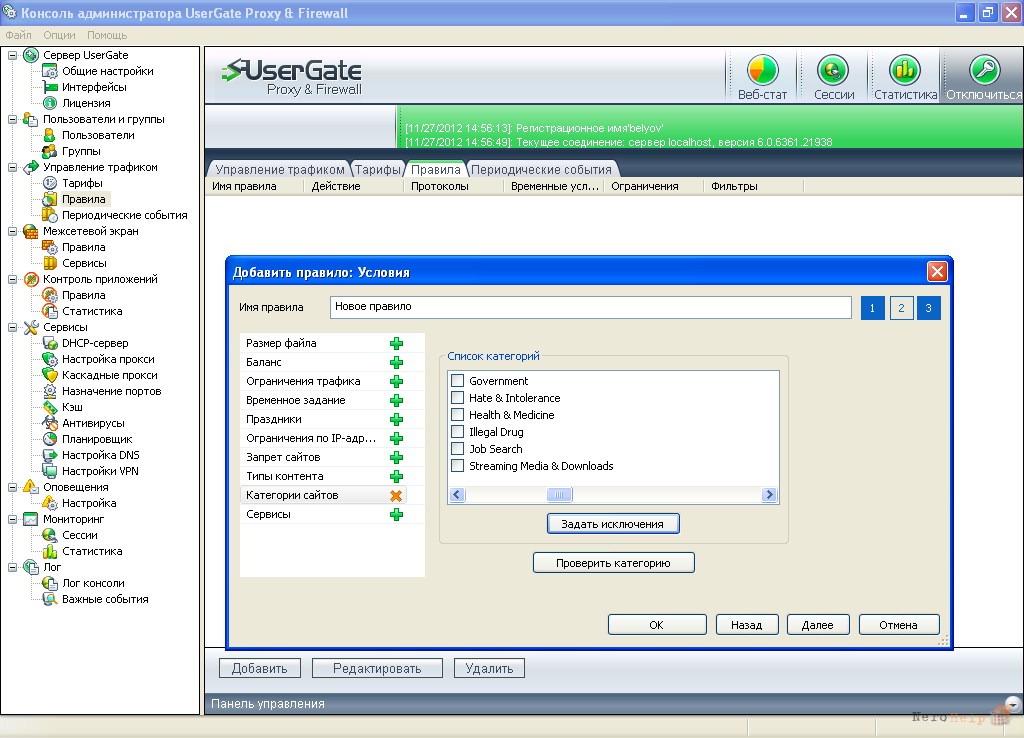Select the Интерфейсы flag icon in tree
The height and width of the screenshot is (738, 1024).
[x=50, y=87]
